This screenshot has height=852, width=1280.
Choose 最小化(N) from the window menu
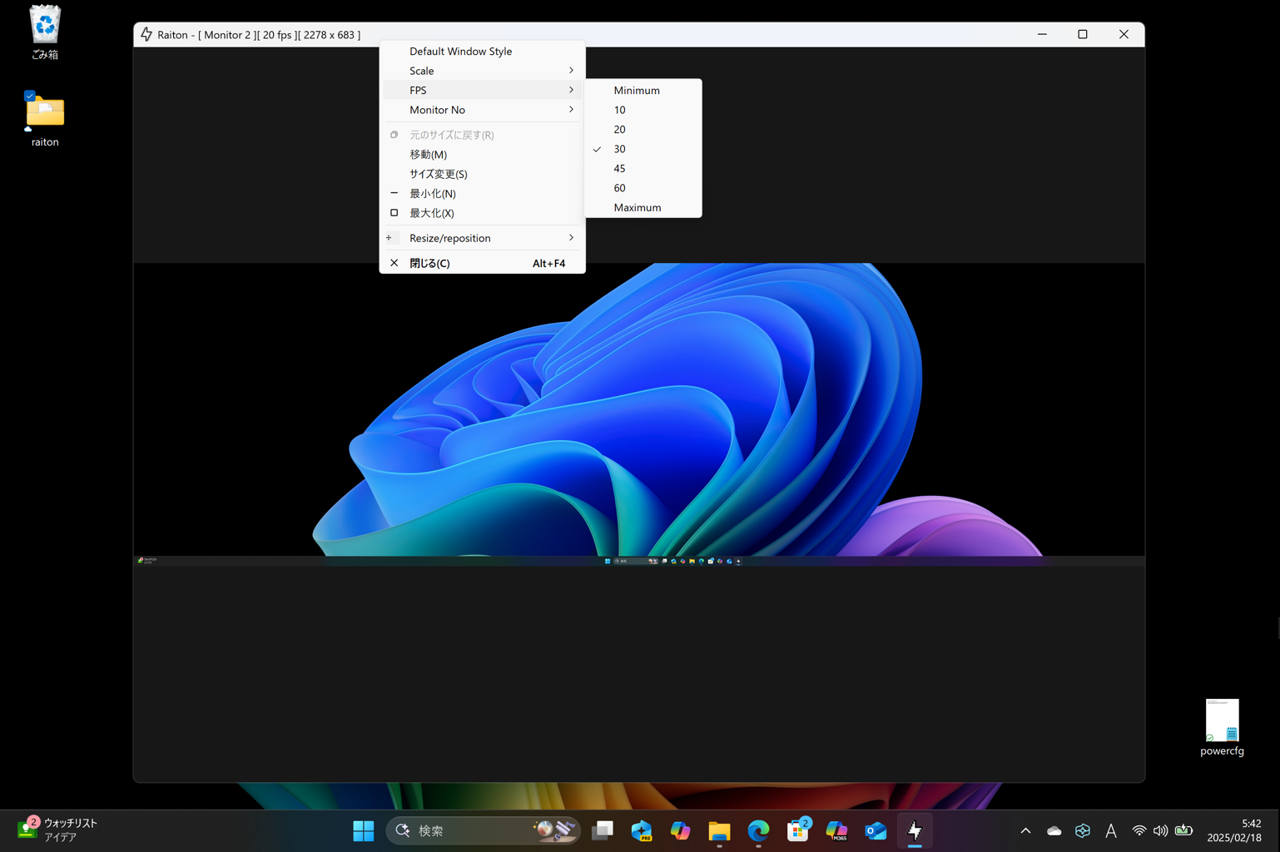[x=482, y=193]
